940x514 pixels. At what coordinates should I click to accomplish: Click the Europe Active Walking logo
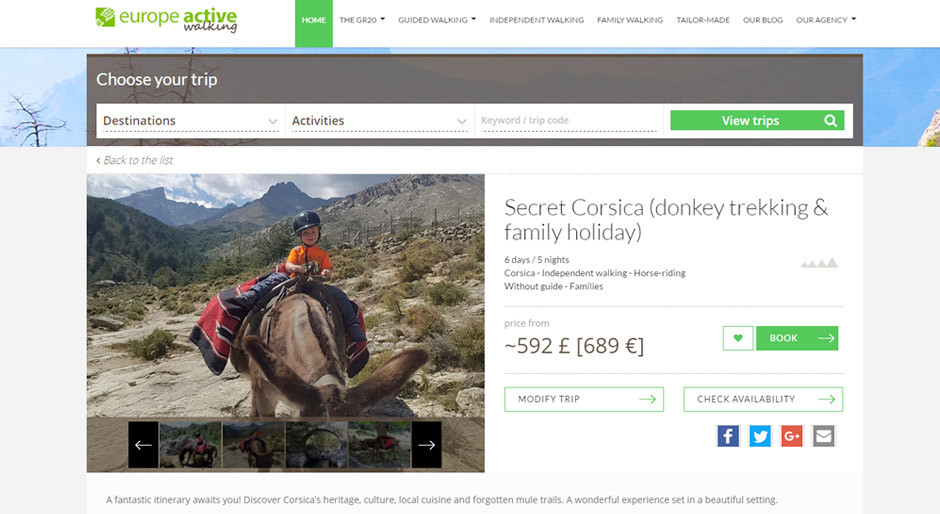click(x=166, y=19)
